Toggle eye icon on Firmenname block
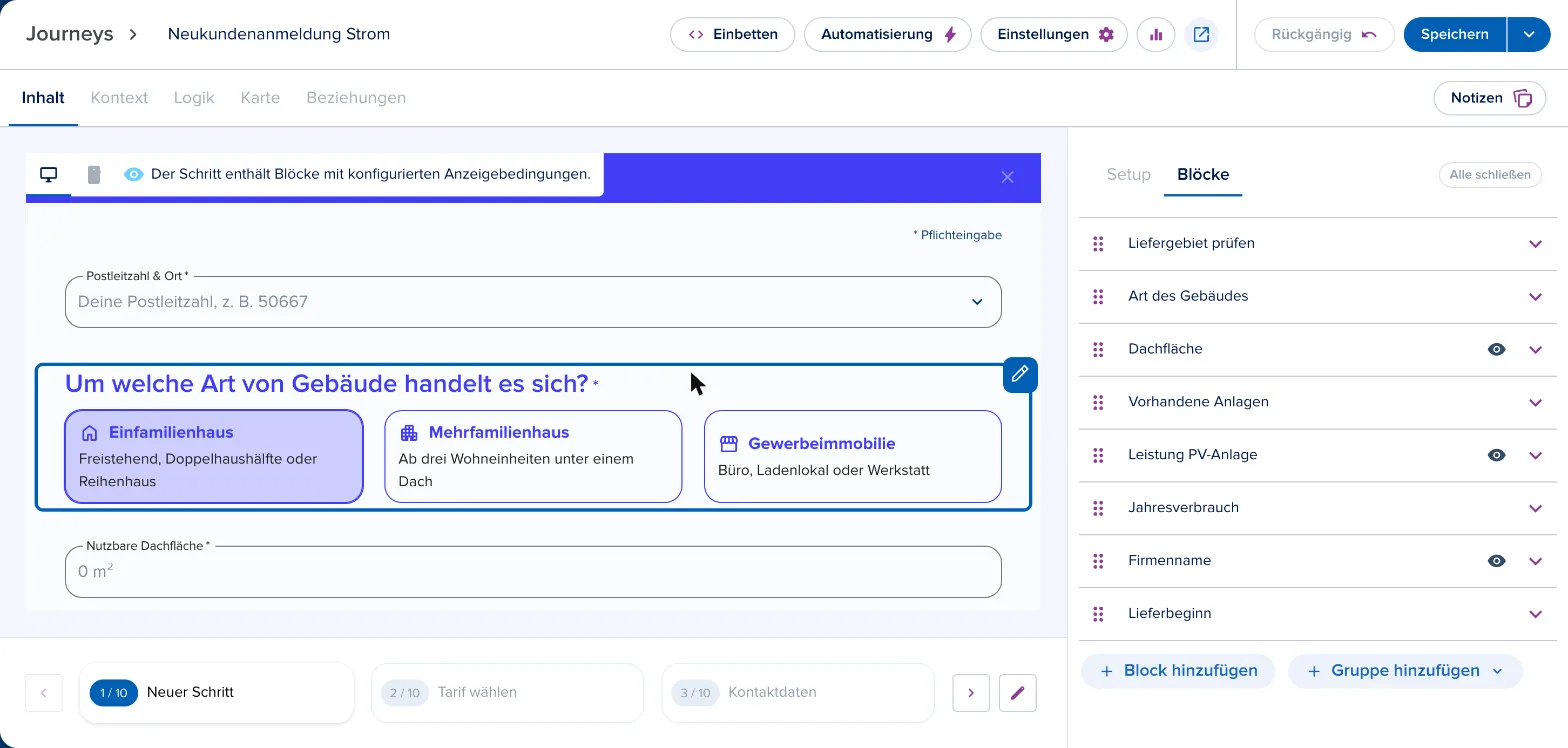The image size is (1568, 748). (x=1497, y=561)
